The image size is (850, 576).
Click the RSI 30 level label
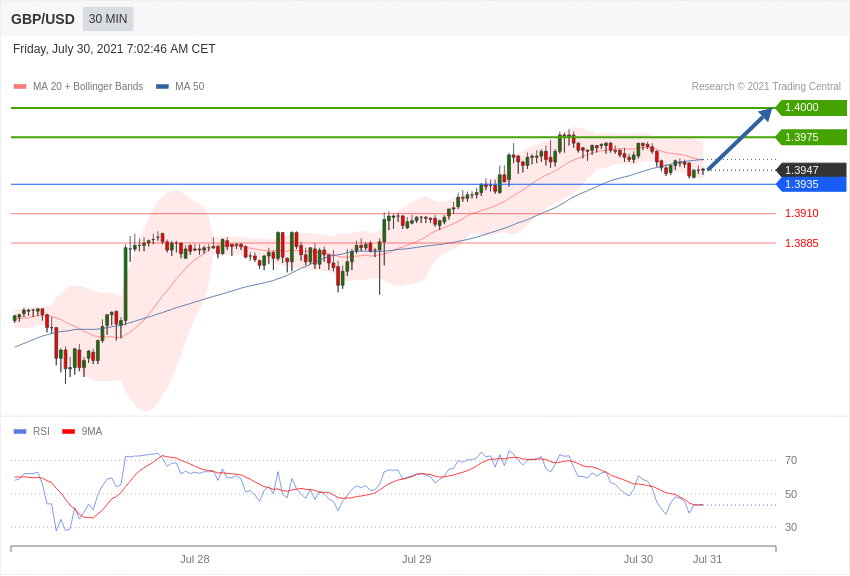(791, 527)
